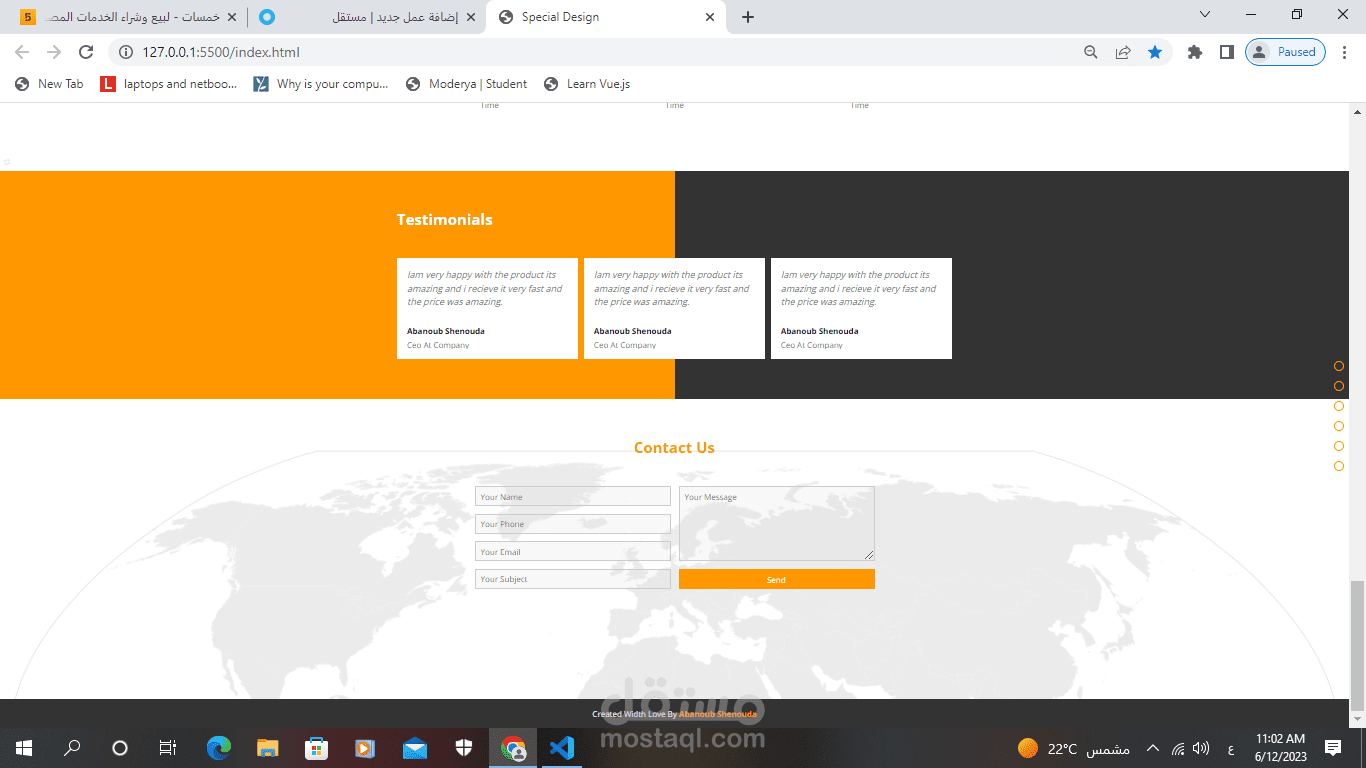Viewport: 1366px width, 768px height.
Task: Open the Why is your computer bookmark
Action: coord(321,84)
